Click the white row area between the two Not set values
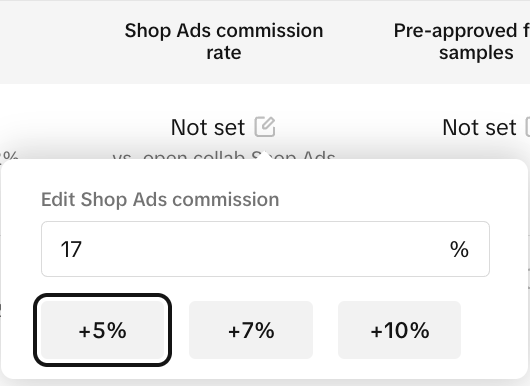This screenshot has width=530, height=386. [358, 127]
